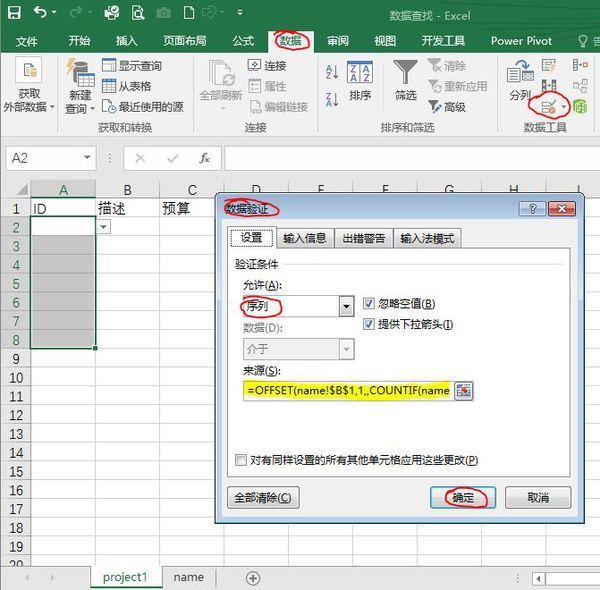Open data validation dropdown arrow

pyautogui.click(x=564, y=107)
